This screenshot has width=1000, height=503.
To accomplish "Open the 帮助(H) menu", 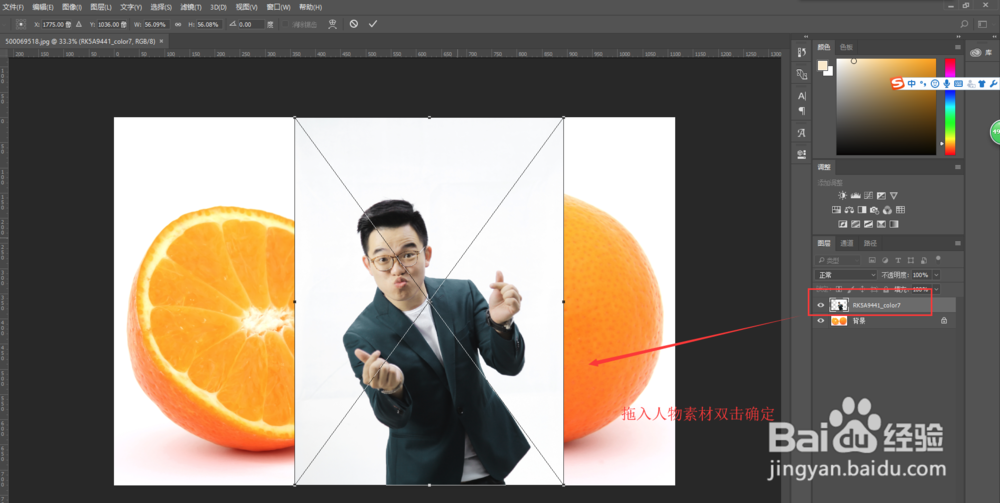I will [x=311, y=7].
